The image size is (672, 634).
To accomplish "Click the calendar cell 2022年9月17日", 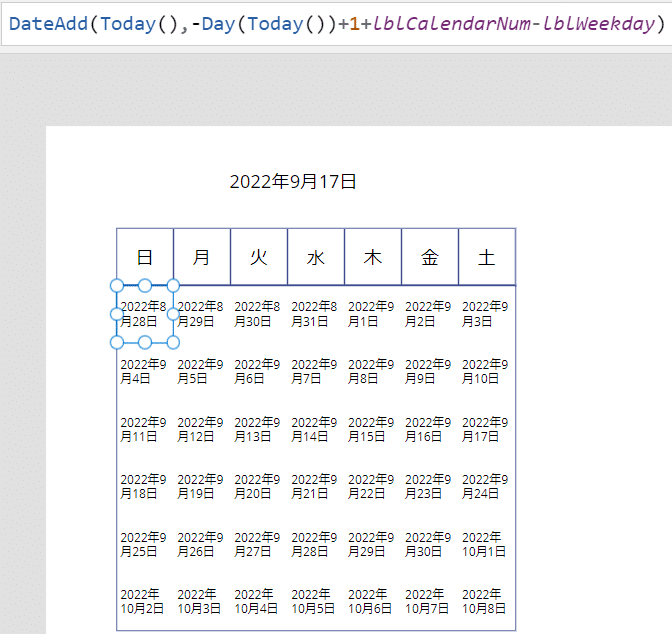I will pyautogui.click(x=487, y=430).
